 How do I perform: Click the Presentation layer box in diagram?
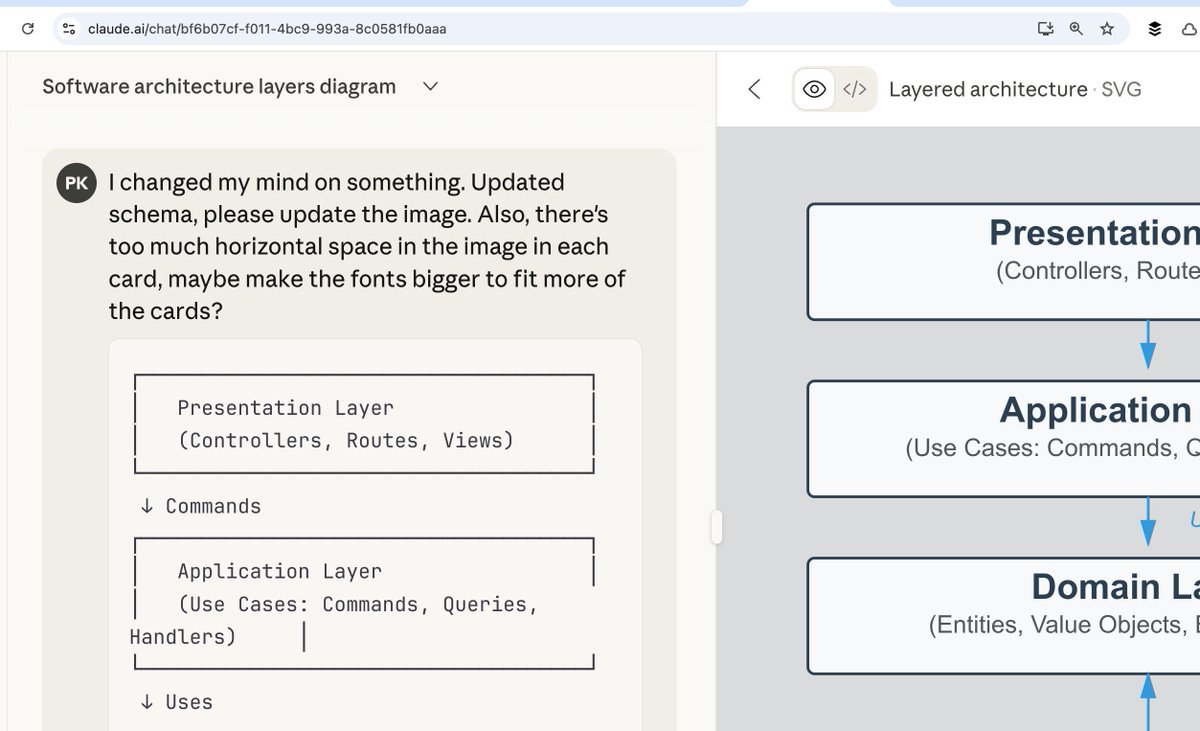coord(1003,262)
